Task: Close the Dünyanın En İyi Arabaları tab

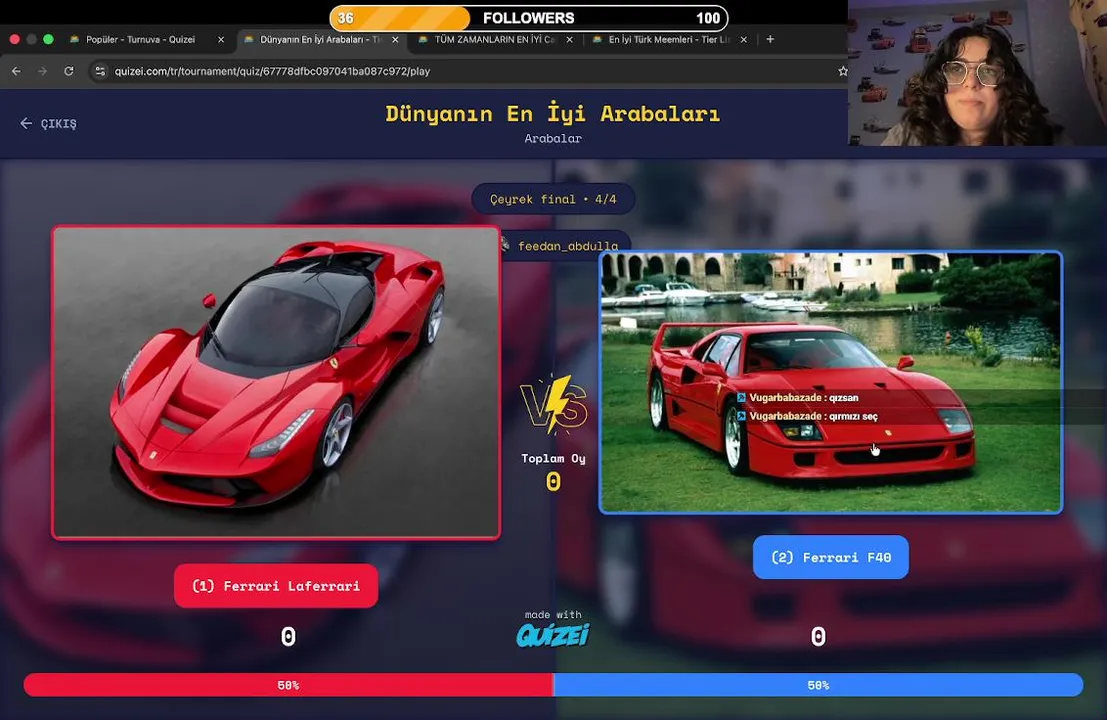Action: click(x=395, y=40)
